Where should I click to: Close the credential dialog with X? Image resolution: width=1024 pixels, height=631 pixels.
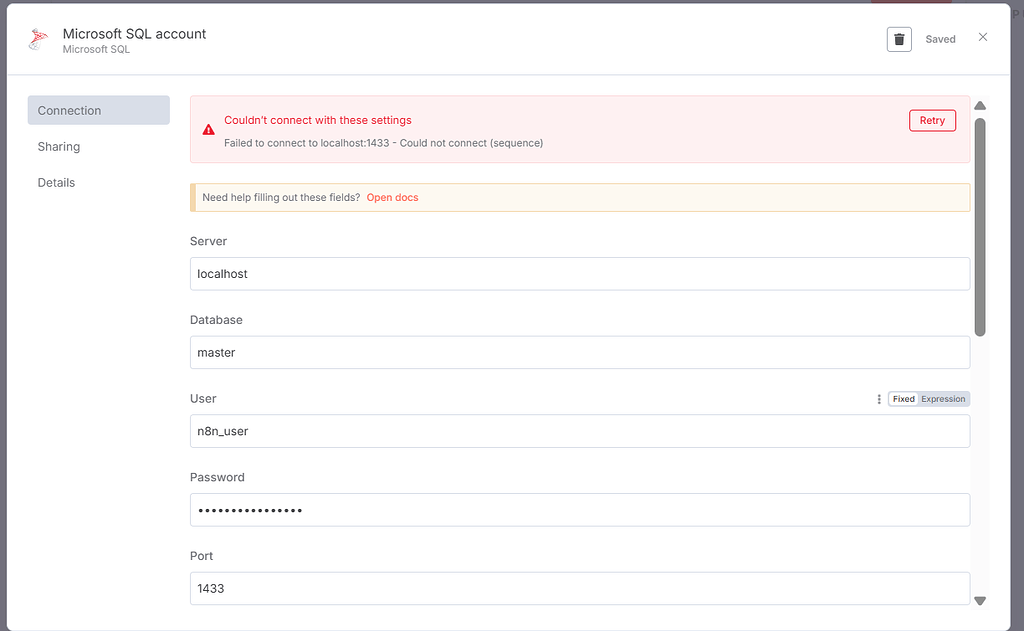point(983,38)
